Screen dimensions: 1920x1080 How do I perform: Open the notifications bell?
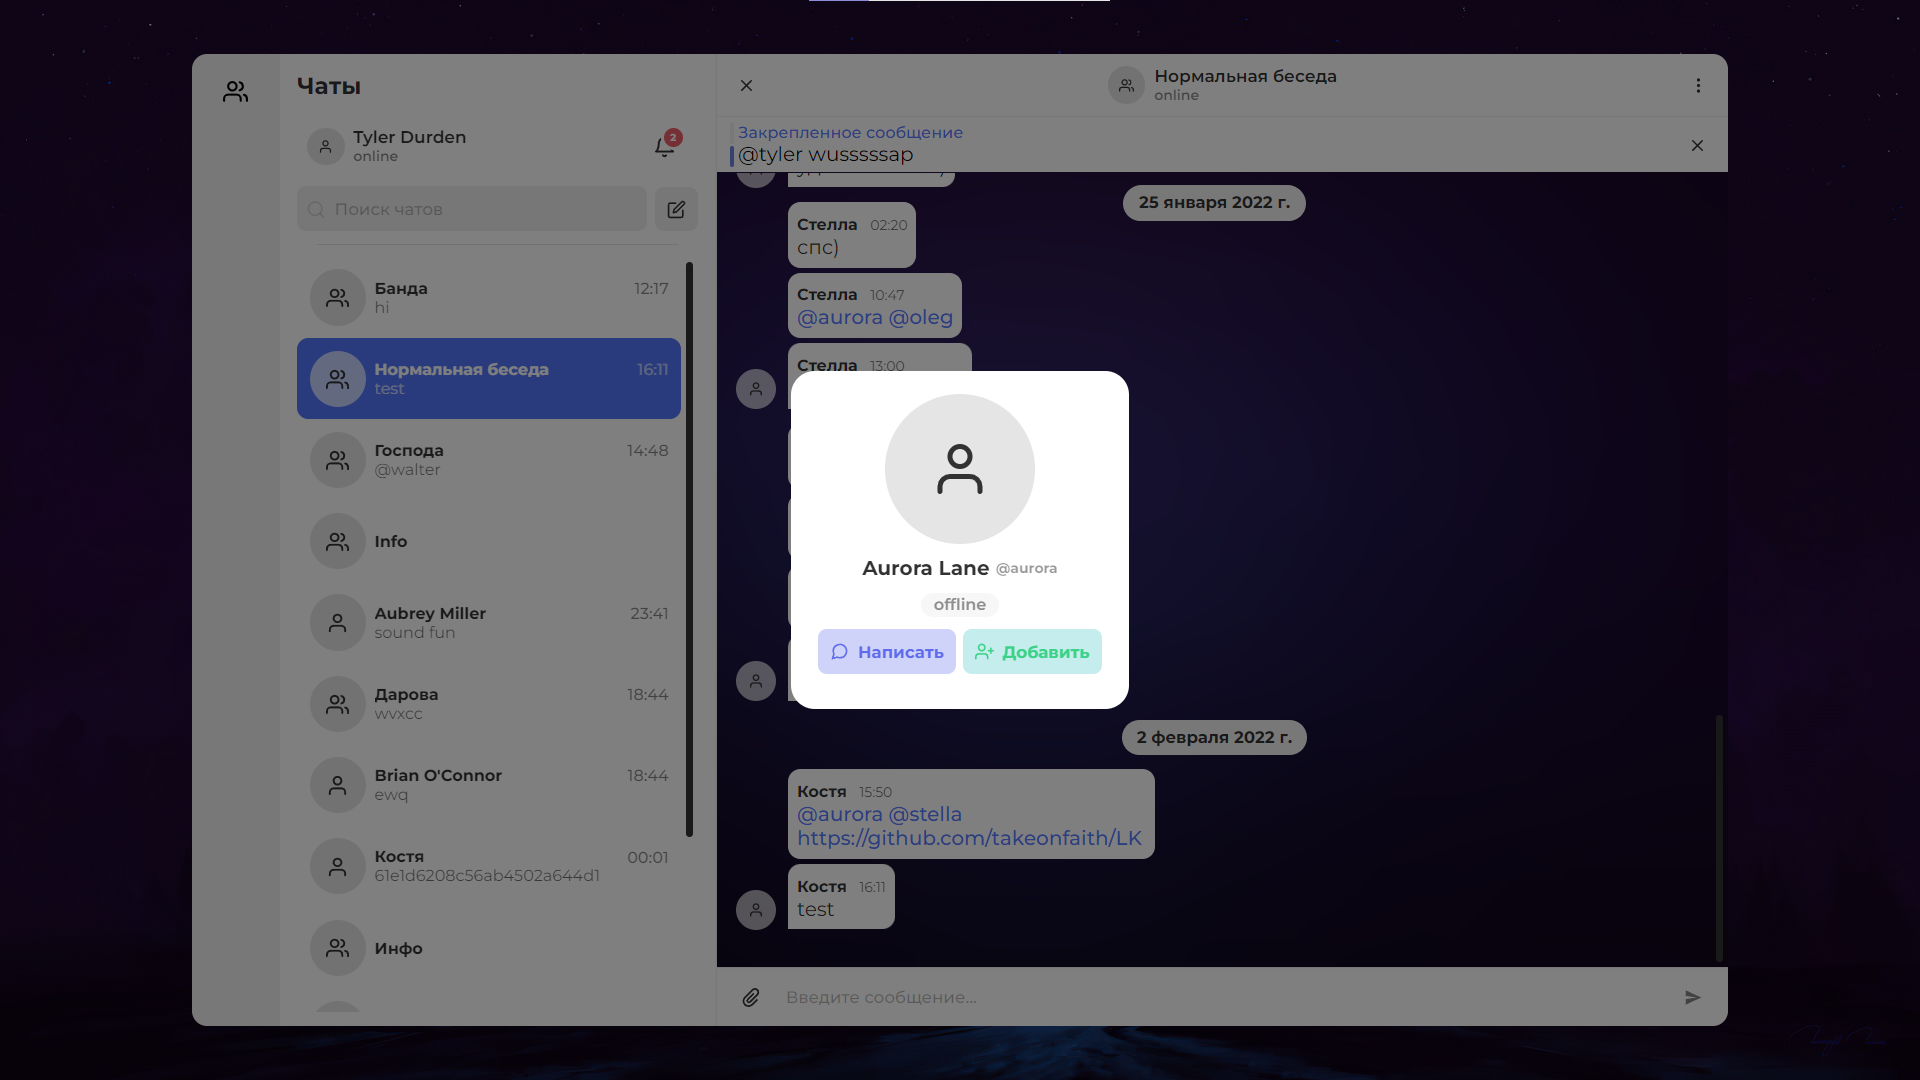[x=665, y=146]
